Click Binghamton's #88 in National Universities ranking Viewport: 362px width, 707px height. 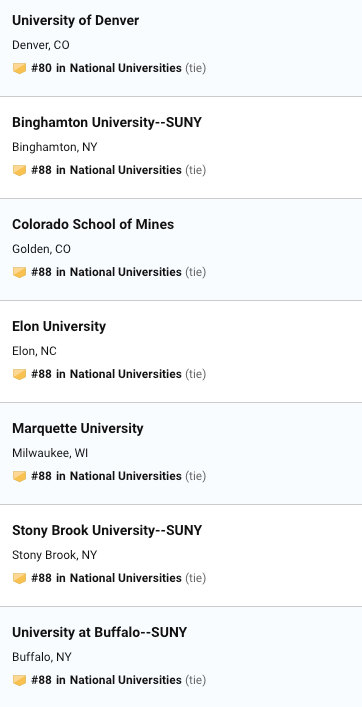click(106, 170)
